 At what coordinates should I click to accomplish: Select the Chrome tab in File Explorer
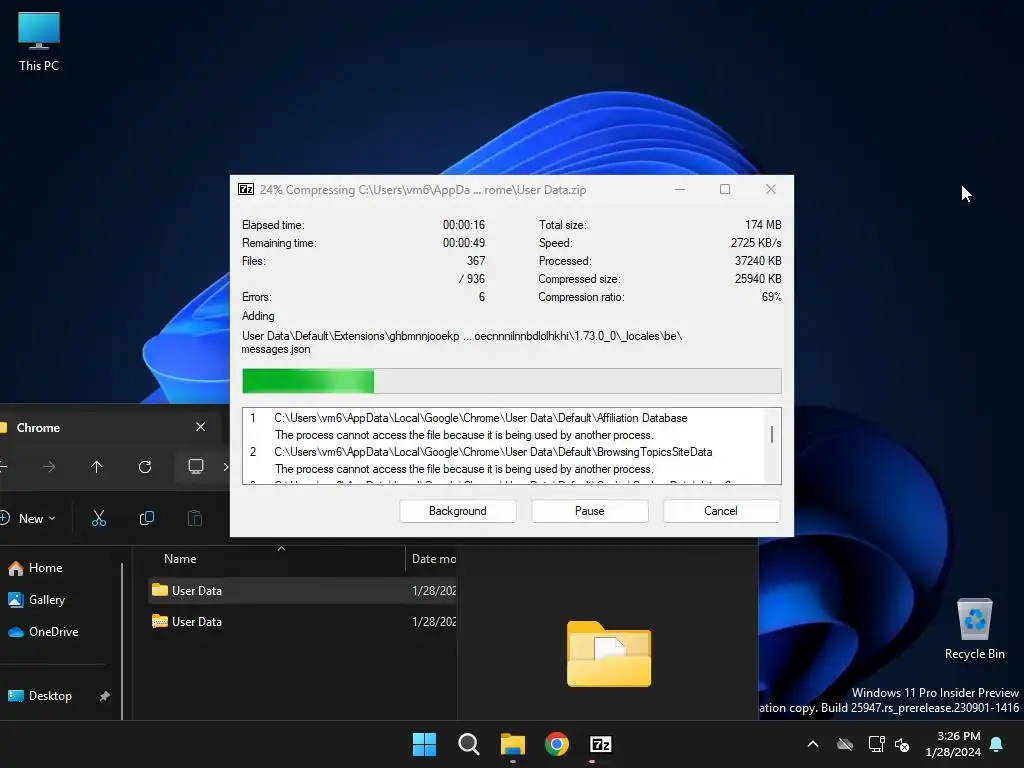(x=104, y=428)
